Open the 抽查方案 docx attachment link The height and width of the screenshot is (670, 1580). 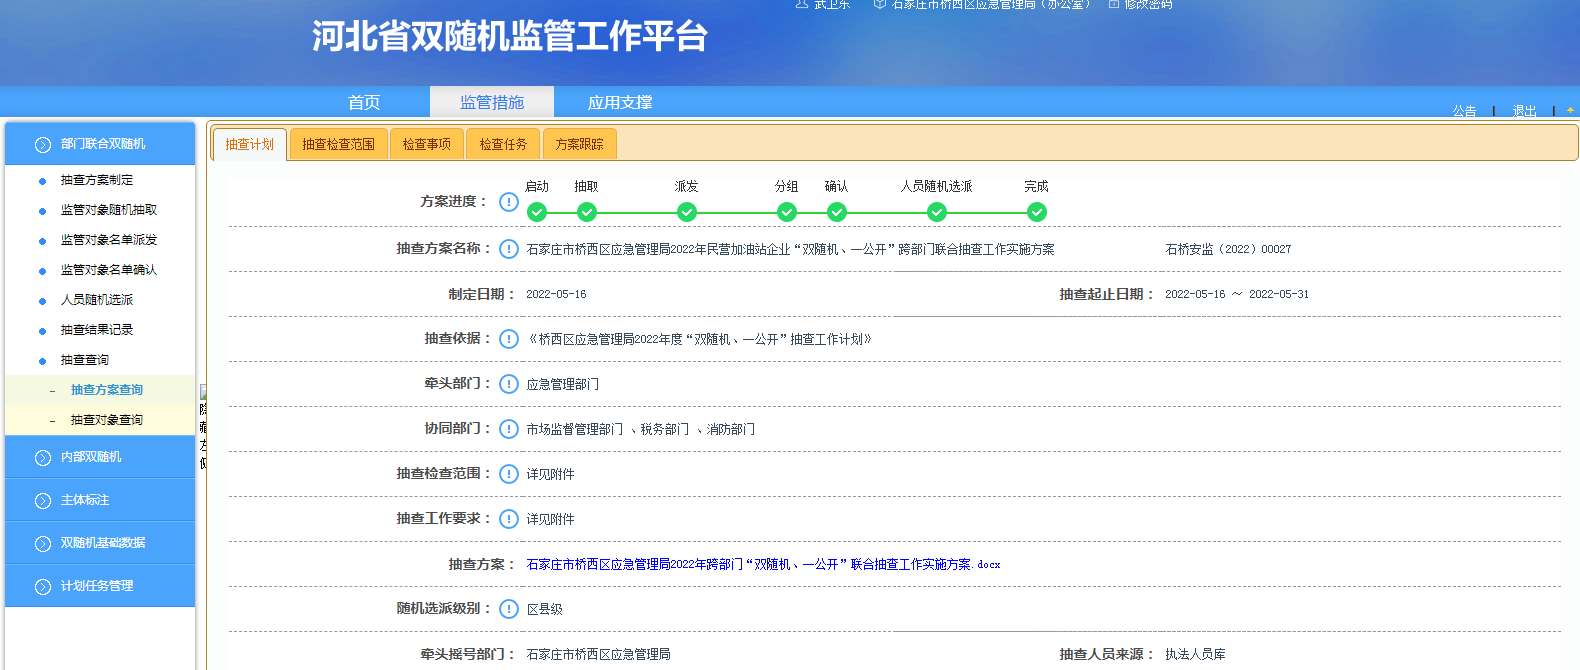tap(763, 564)
